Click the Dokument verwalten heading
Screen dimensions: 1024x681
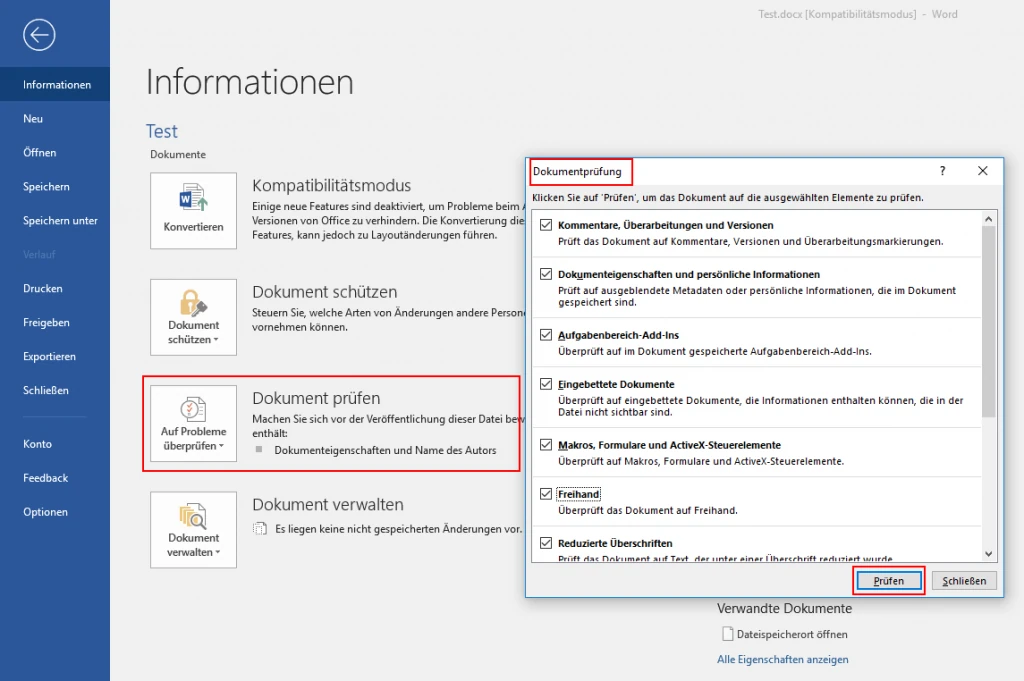point(328,505)
